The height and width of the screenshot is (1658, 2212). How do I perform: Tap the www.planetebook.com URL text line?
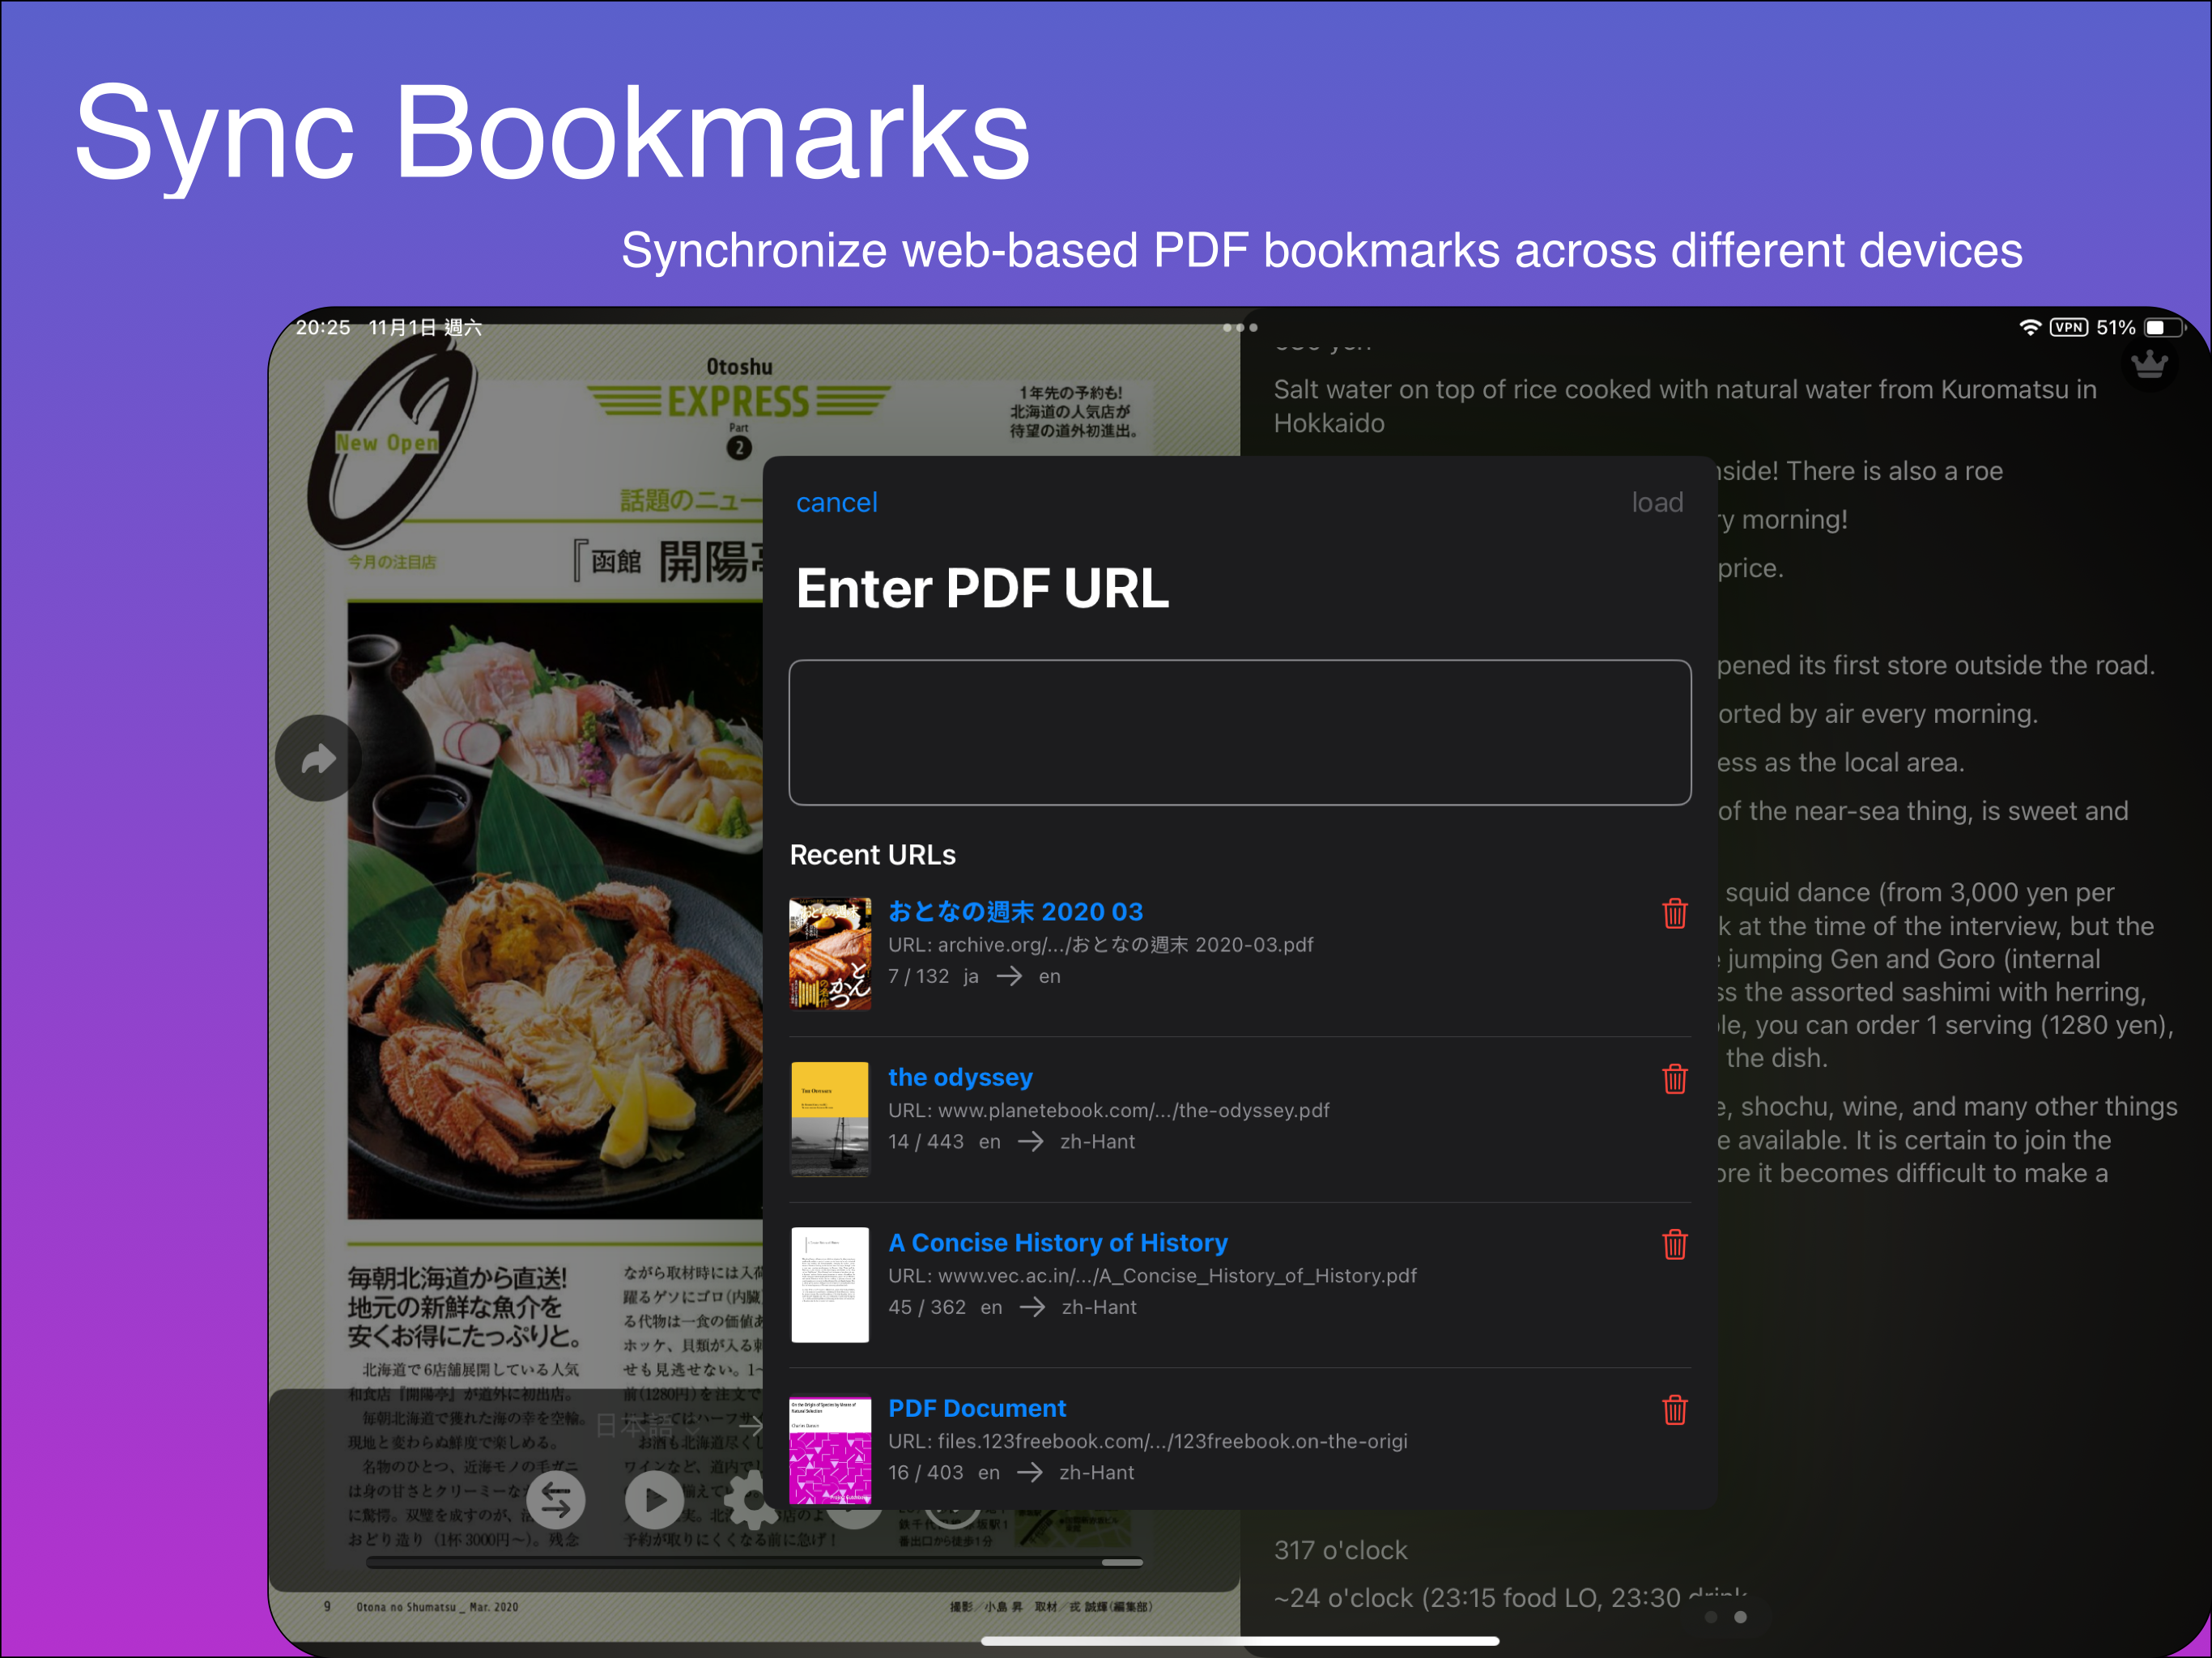[1109, 1110]
